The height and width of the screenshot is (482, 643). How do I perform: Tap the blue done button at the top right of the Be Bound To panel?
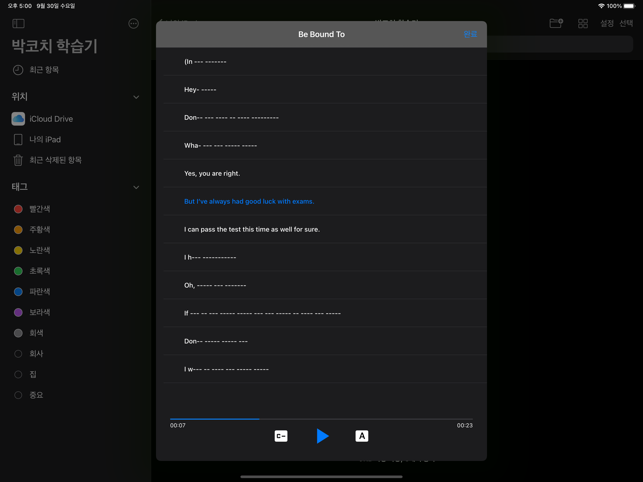(470, 34)
